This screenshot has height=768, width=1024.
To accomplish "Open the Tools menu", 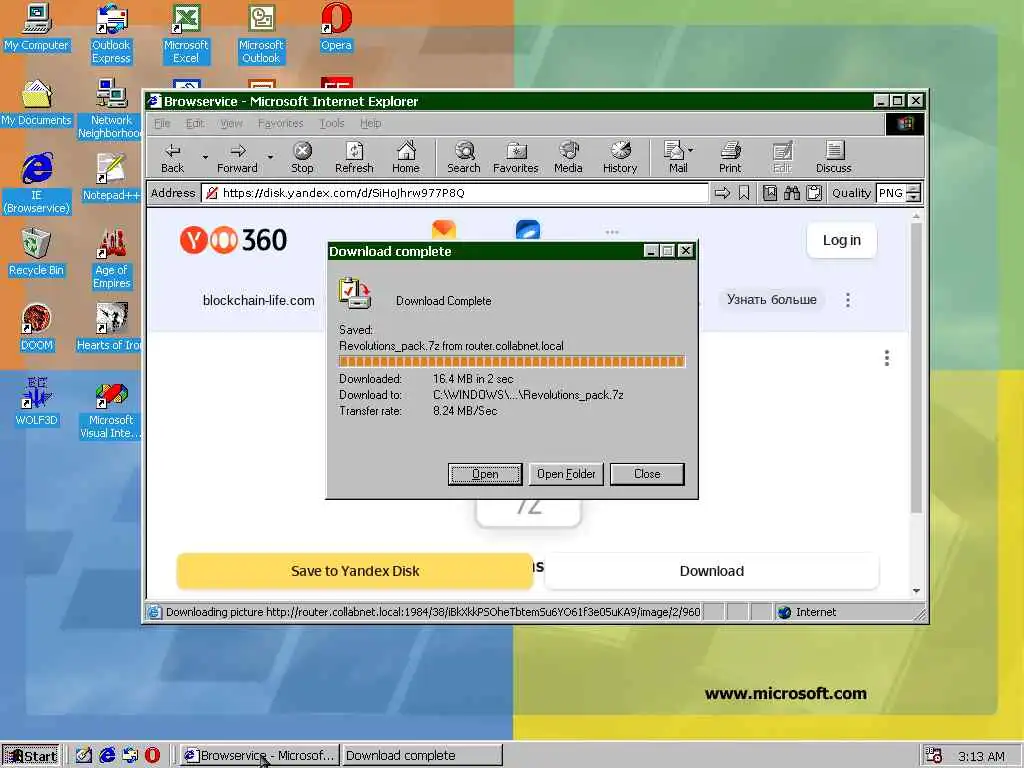I will 332,123.
